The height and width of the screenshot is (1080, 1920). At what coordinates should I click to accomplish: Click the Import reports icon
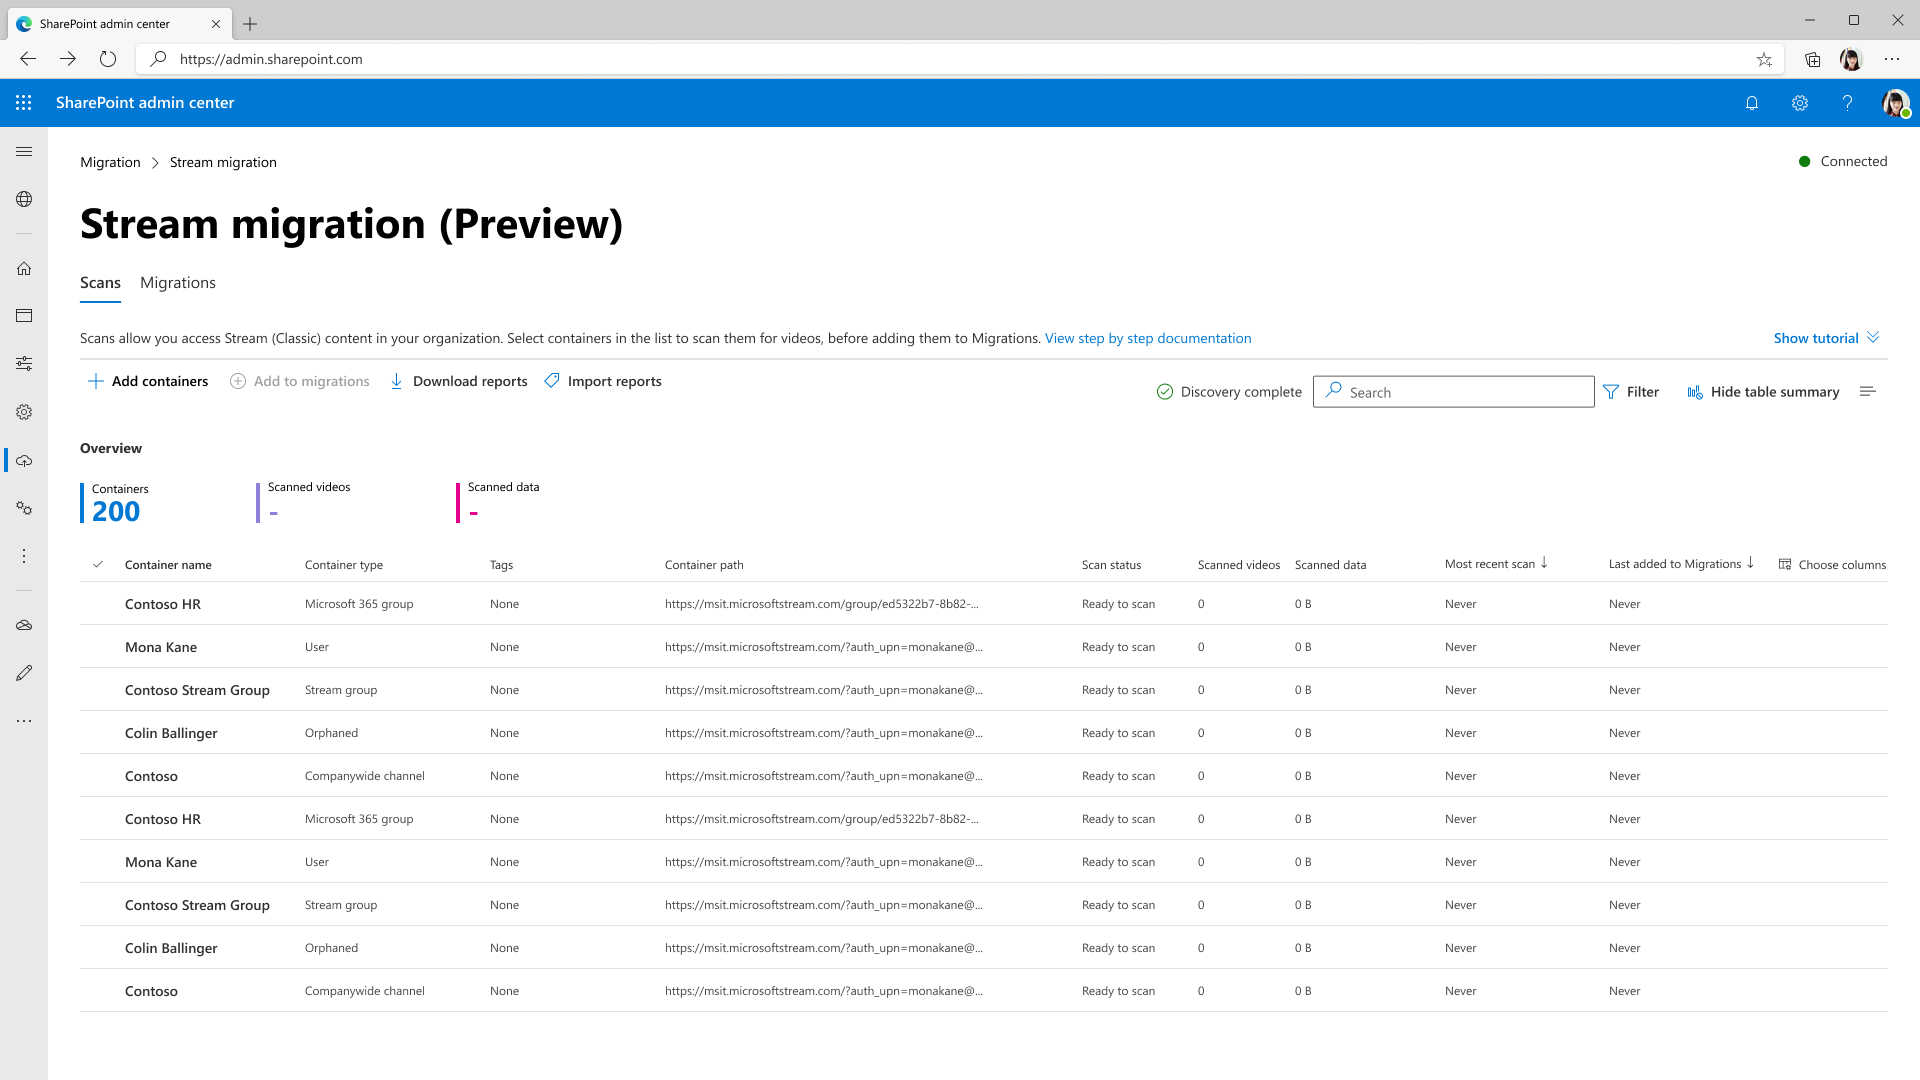coord(553,381)
